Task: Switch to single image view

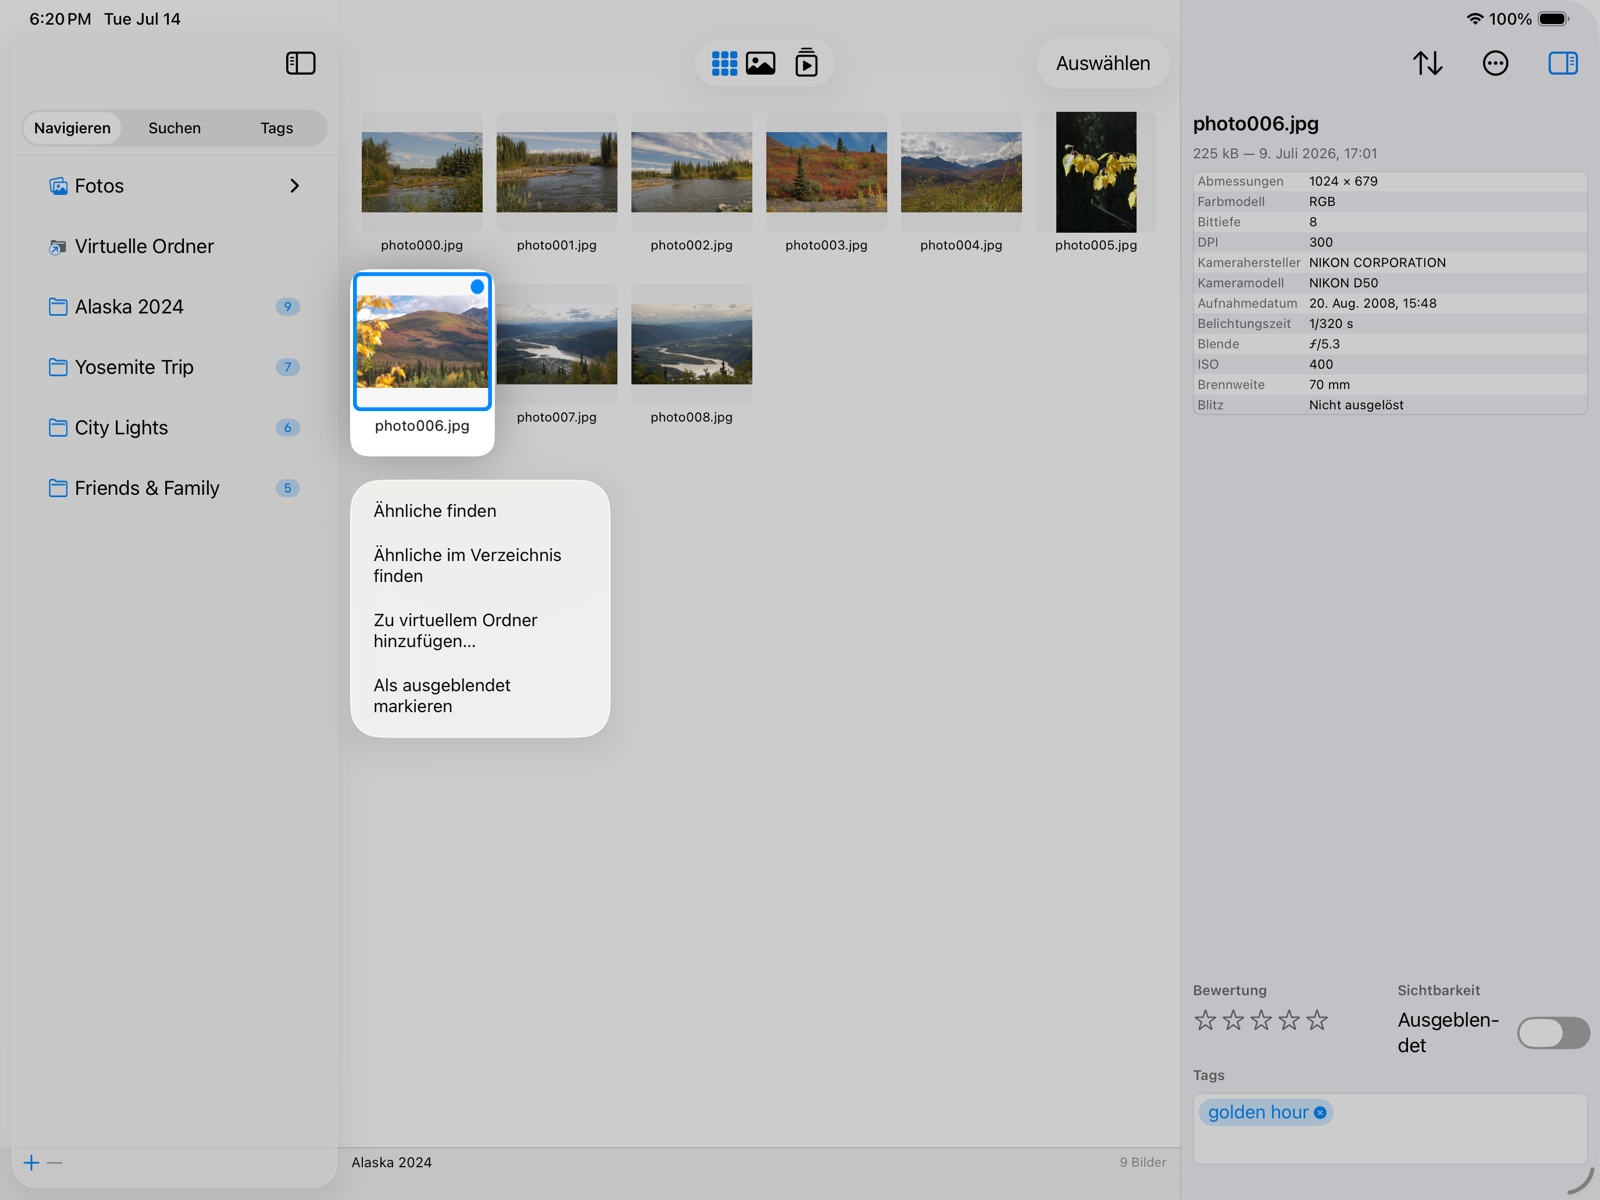Action: (761, 63)
